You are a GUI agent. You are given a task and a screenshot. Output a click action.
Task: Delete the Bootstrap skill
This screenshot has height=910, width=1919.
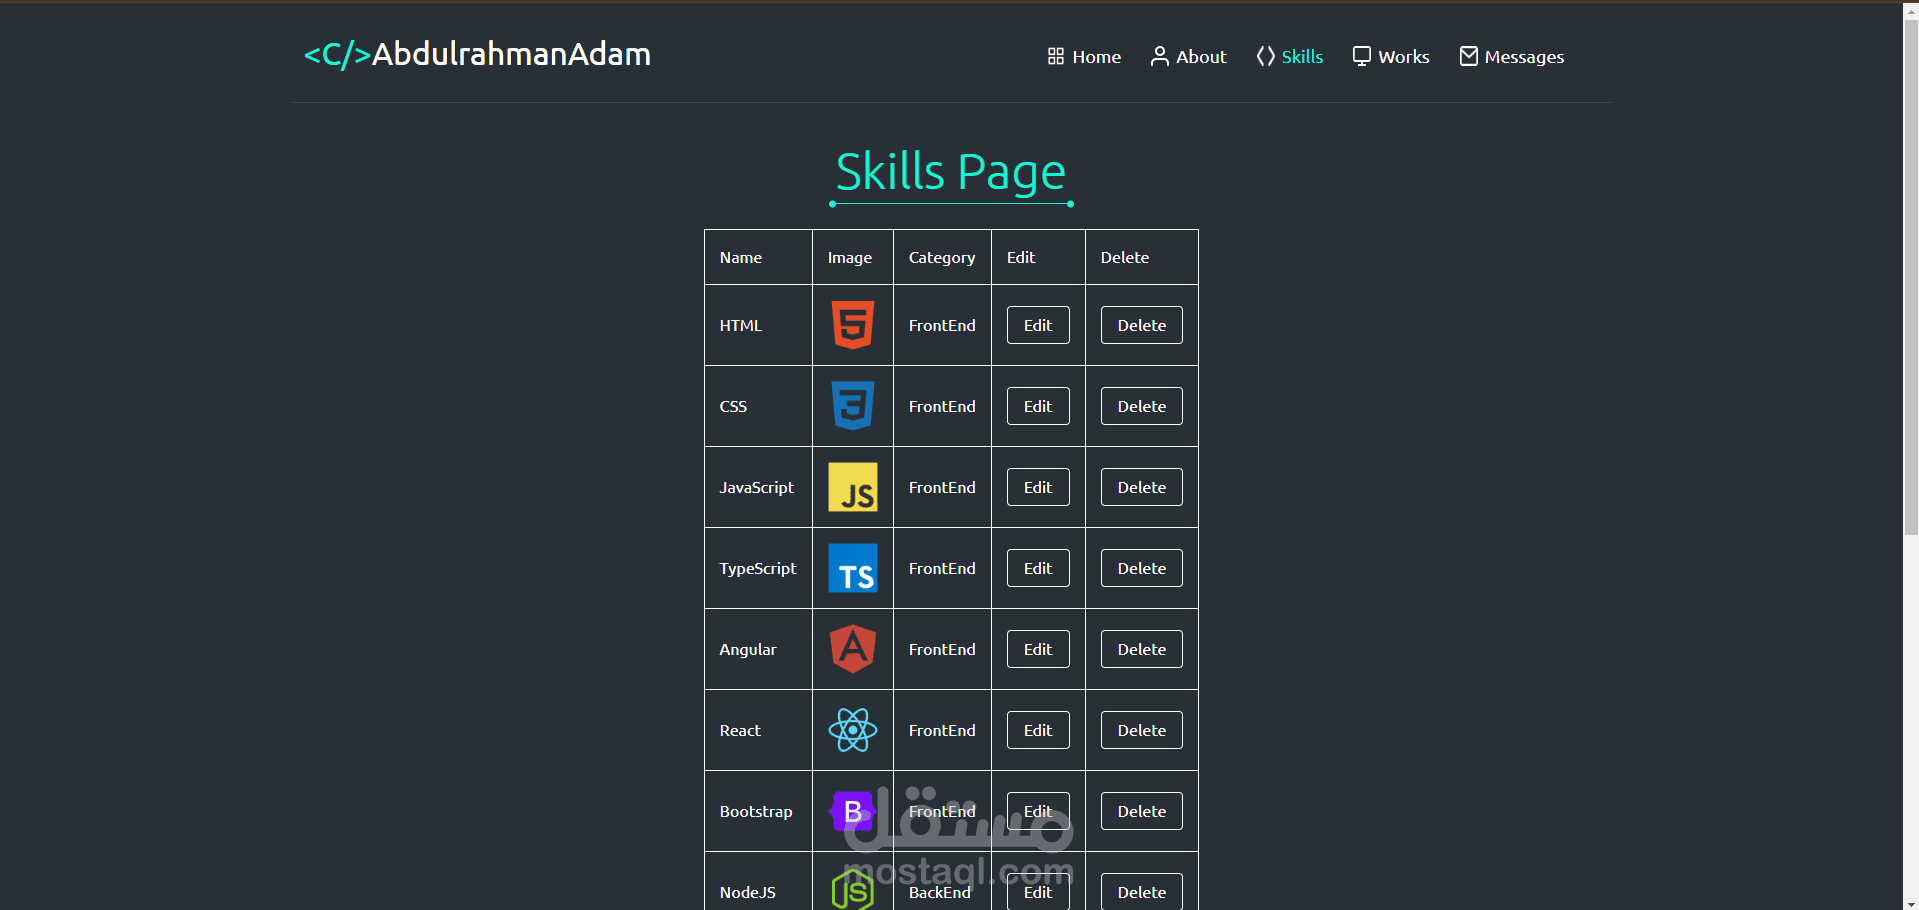click(1142, 811)
